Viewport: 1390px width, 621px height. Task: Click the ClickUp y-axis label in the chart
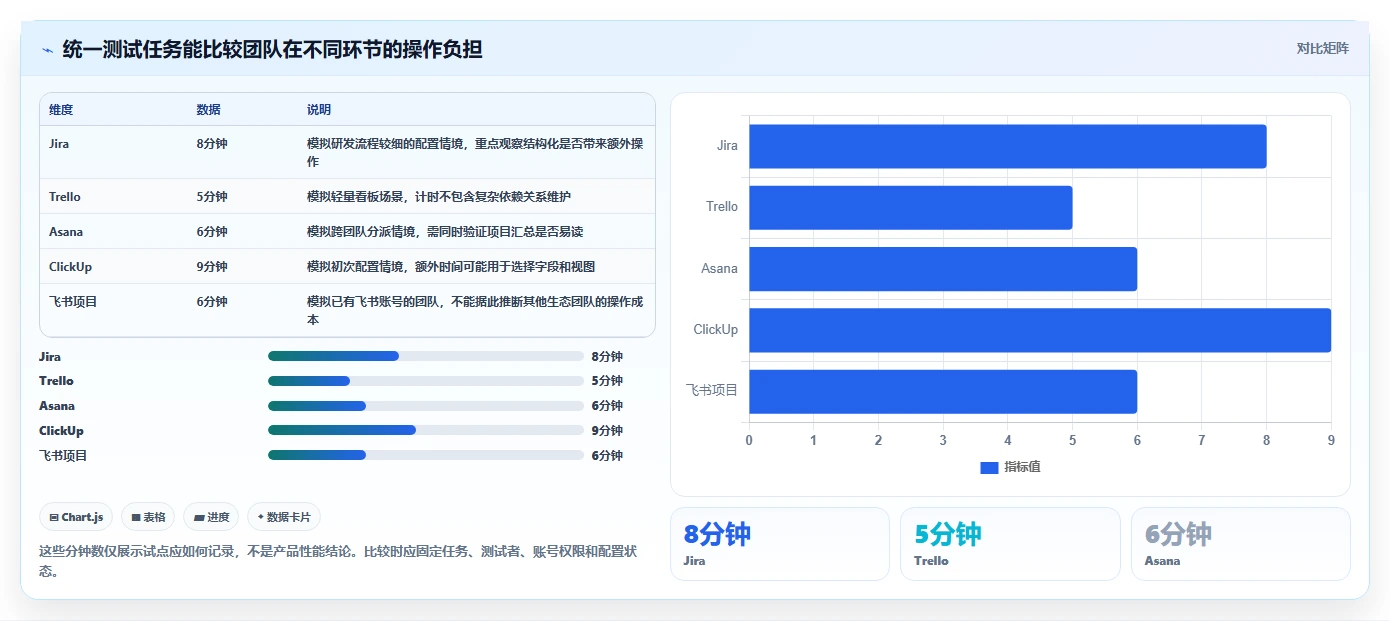[x=716, y=330]
